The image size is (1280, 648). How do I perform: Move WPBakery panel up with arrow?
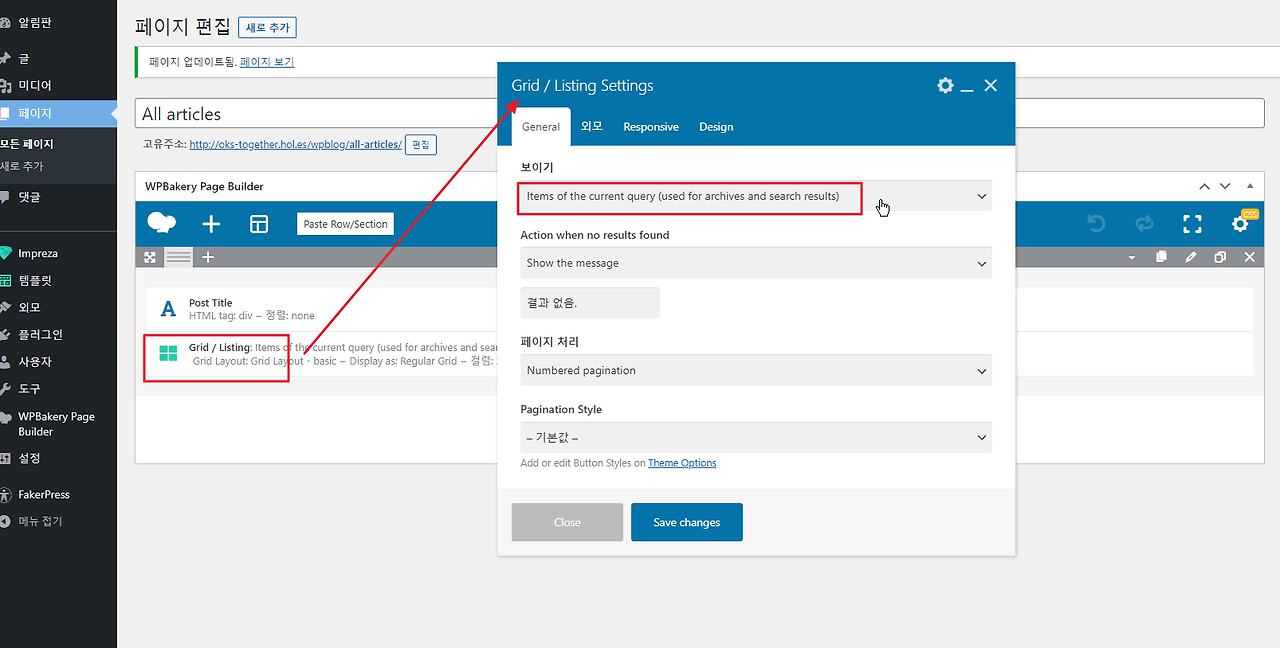[x=1204, y=187]
